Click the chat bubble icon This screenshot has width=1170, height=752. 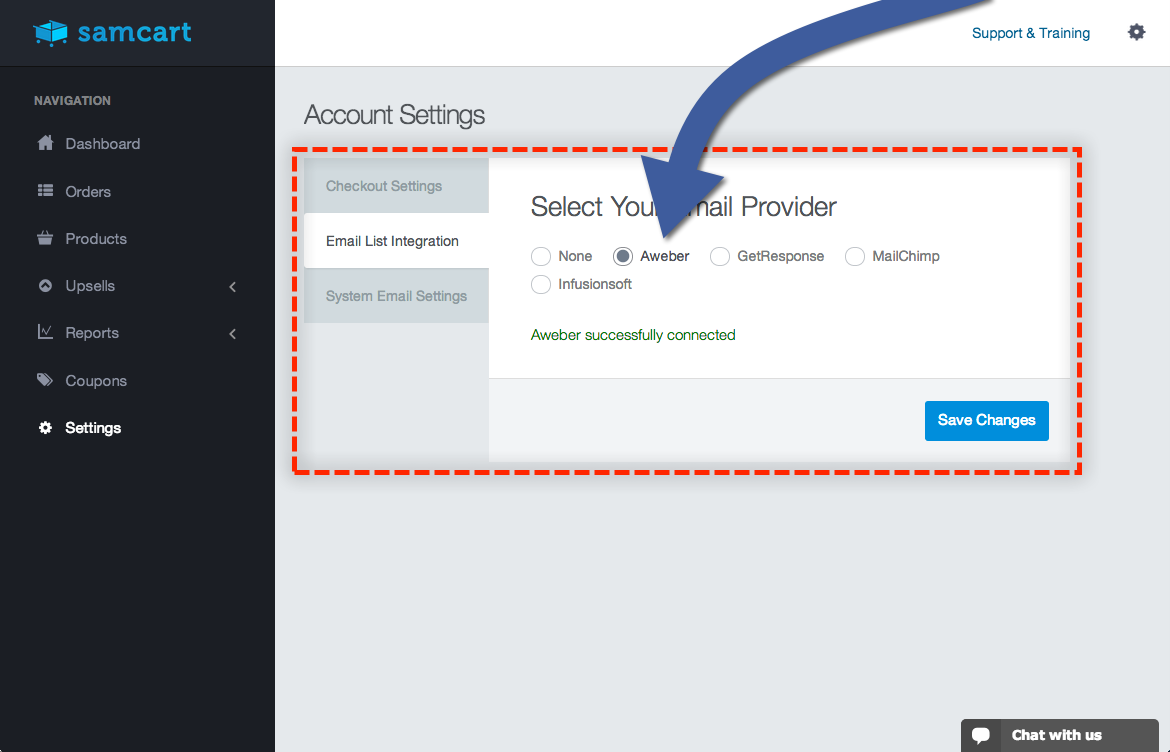coord(980,735)
